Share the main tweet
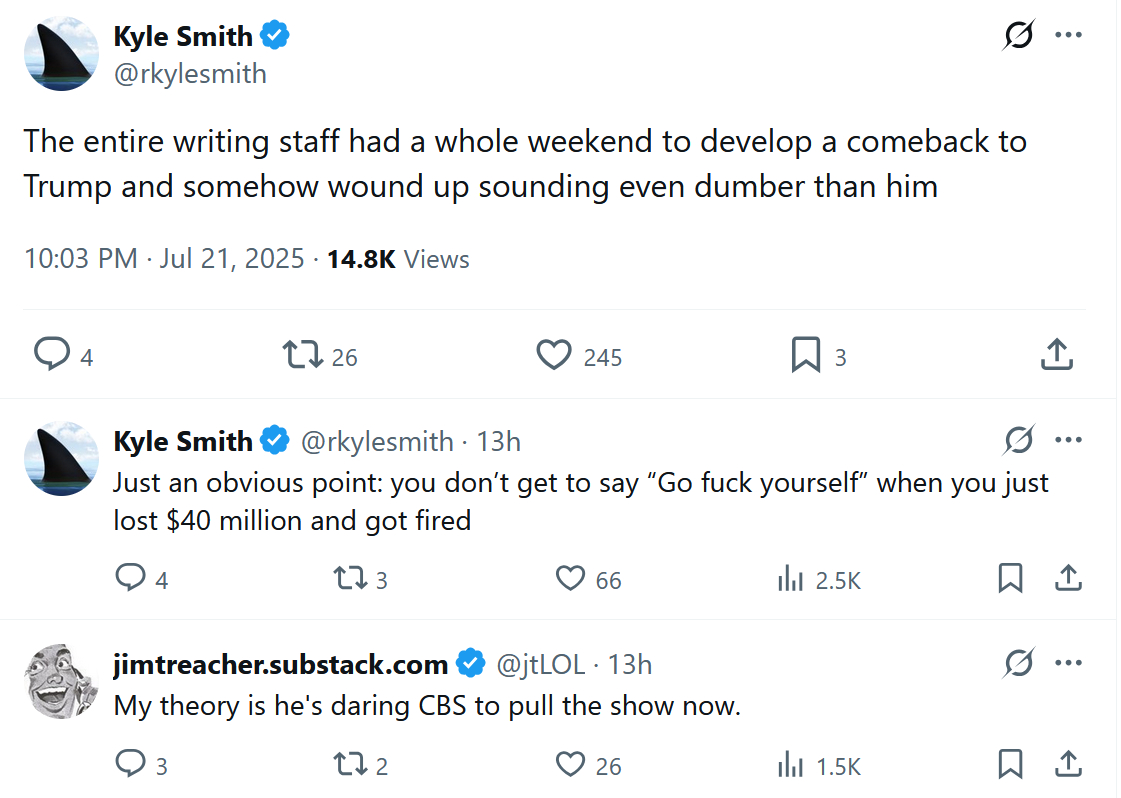 coord(1057,354)
